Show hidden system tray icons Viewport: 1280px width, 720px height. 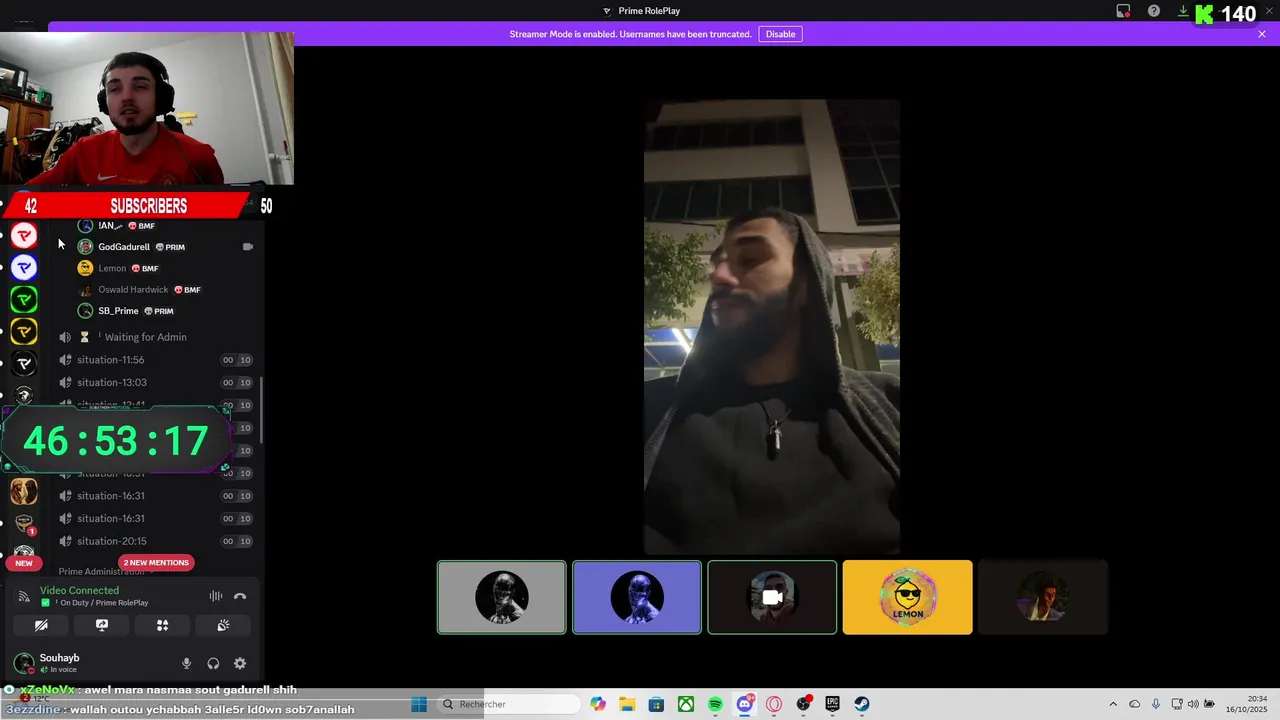1113,704
